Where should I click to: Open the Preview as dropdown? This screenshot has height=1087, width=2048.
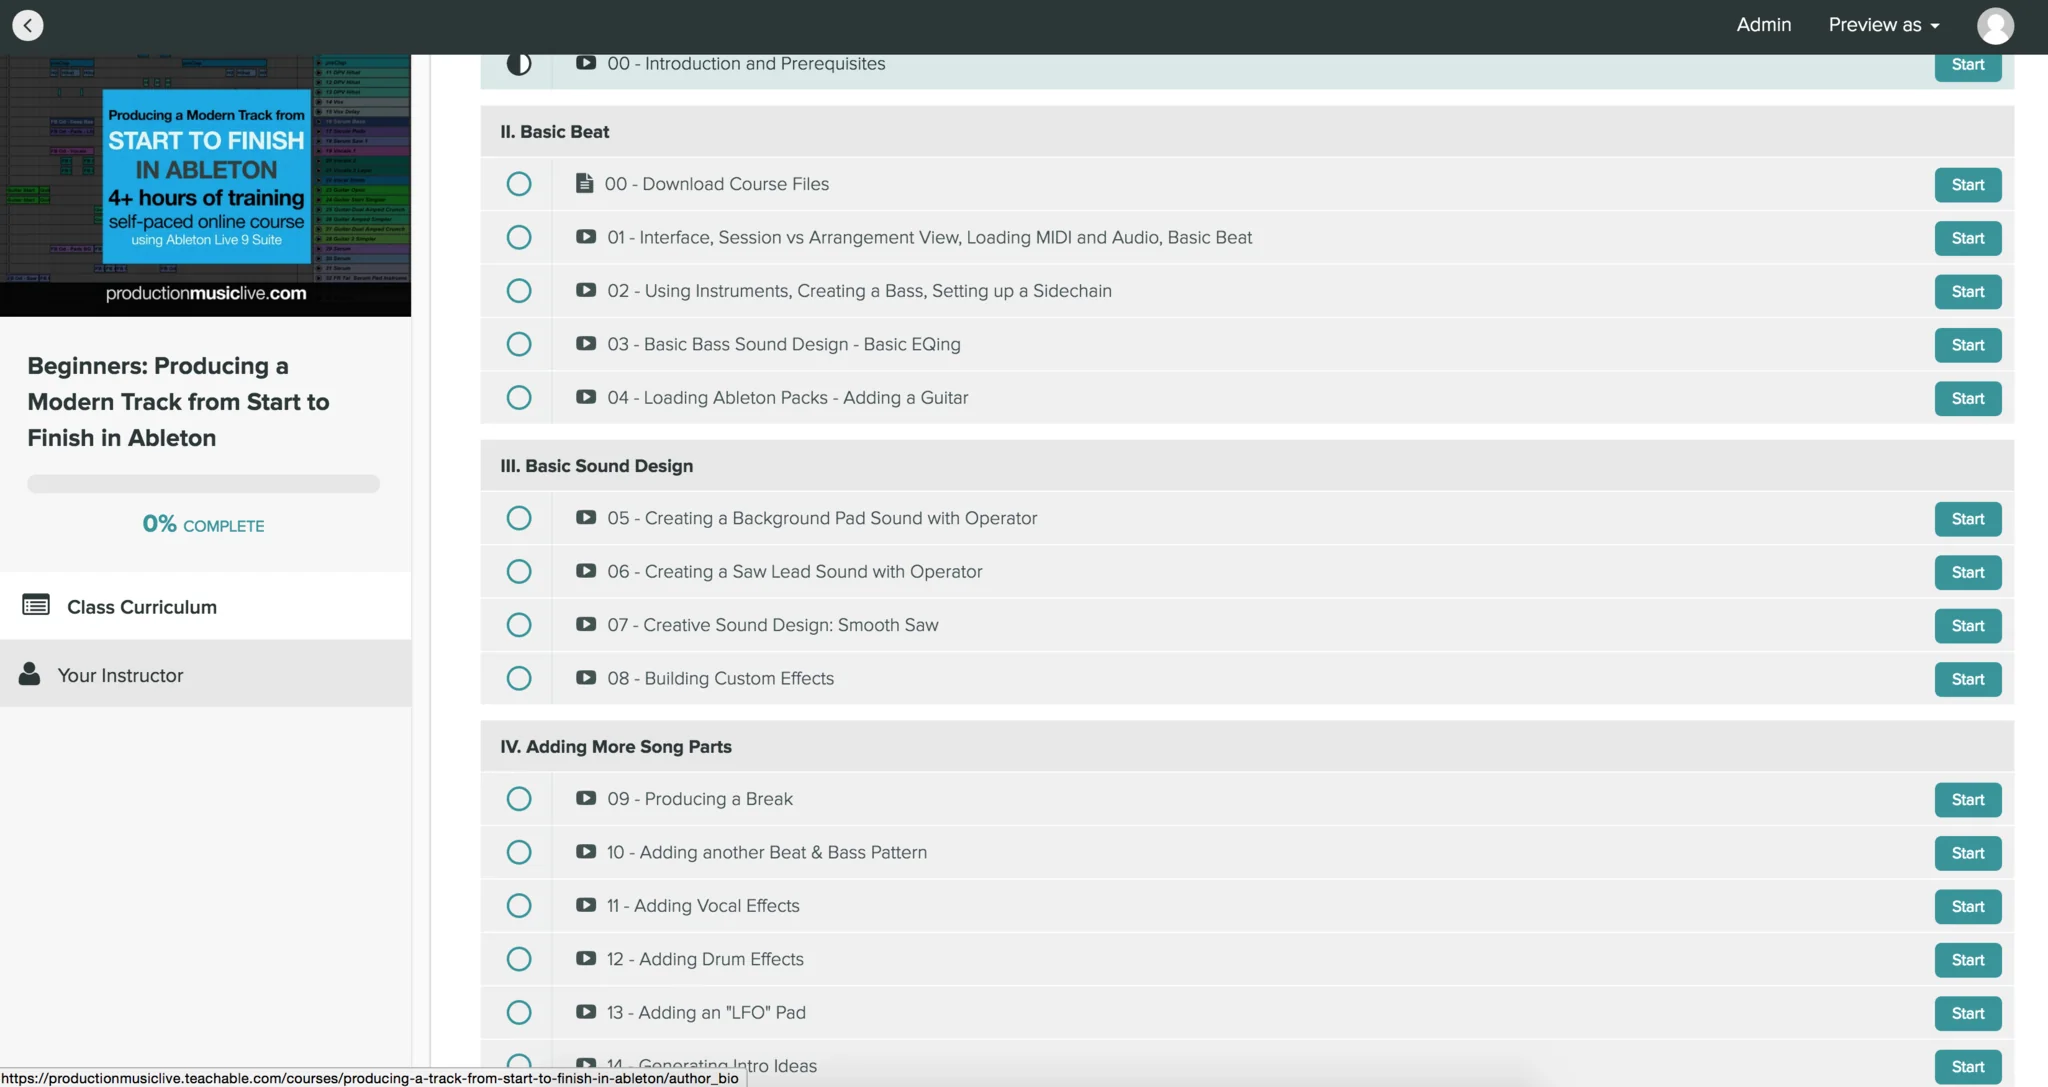[1884, 25]
